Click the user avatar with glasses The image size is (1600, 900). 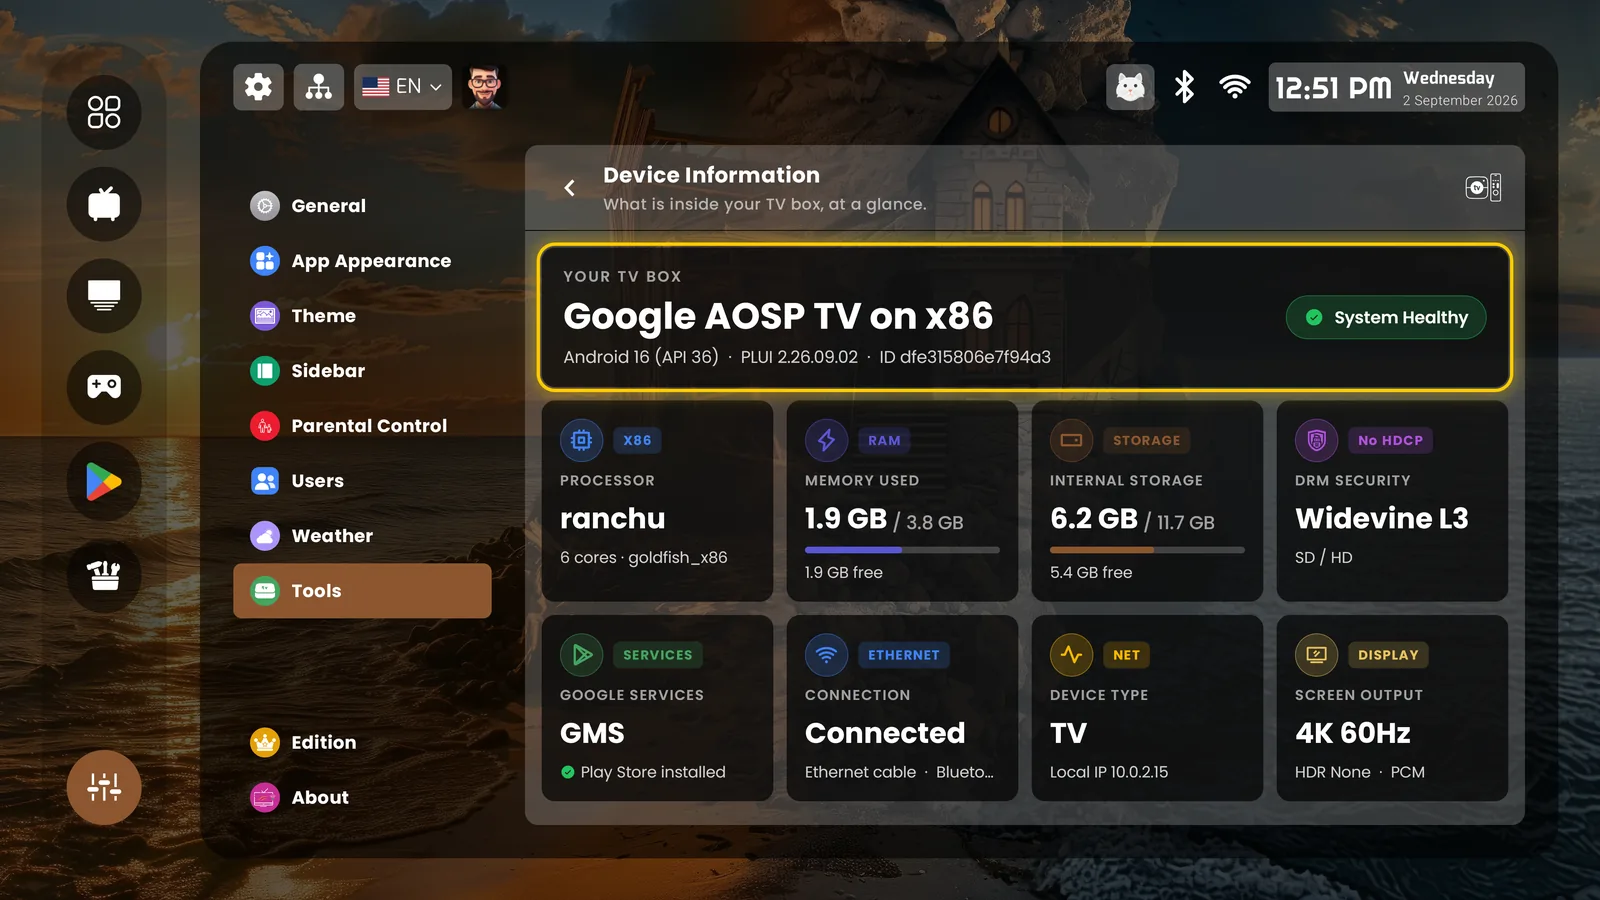coord(485,87)
